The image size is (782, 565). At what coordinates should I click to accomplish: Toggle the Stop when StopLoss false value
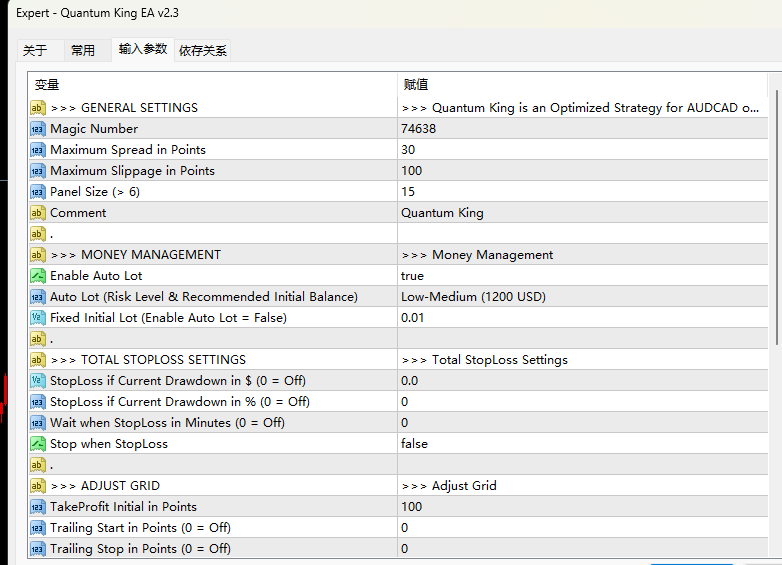pos(414,444)
